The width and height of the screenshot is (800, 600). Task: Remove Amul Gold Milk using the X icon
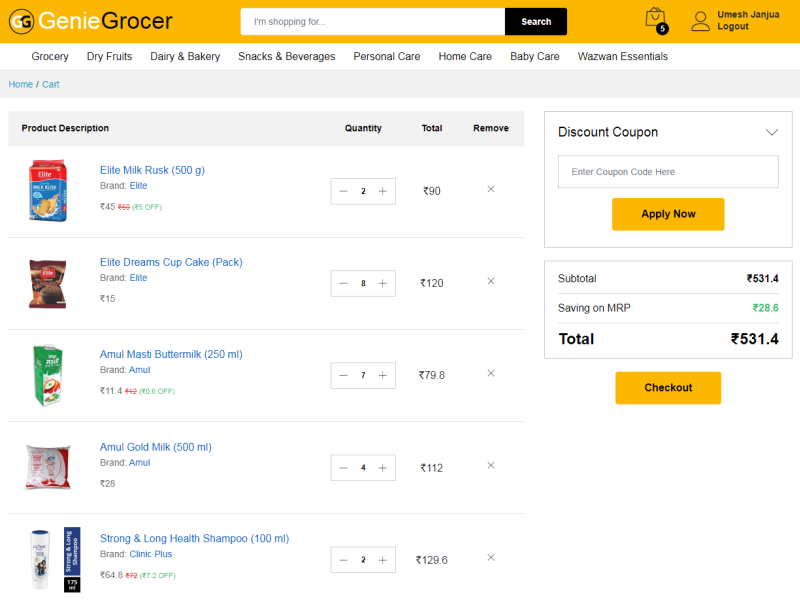click(490, 465)
